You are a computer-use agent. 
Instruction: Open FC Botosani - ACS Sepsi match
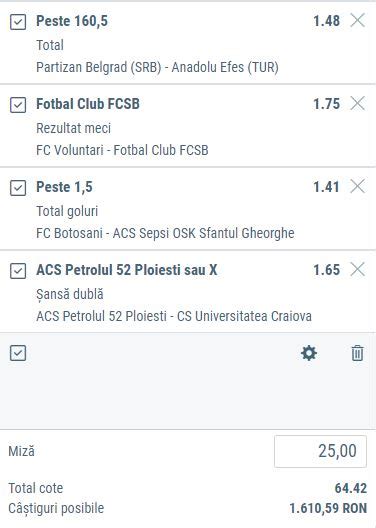point(165,233)
